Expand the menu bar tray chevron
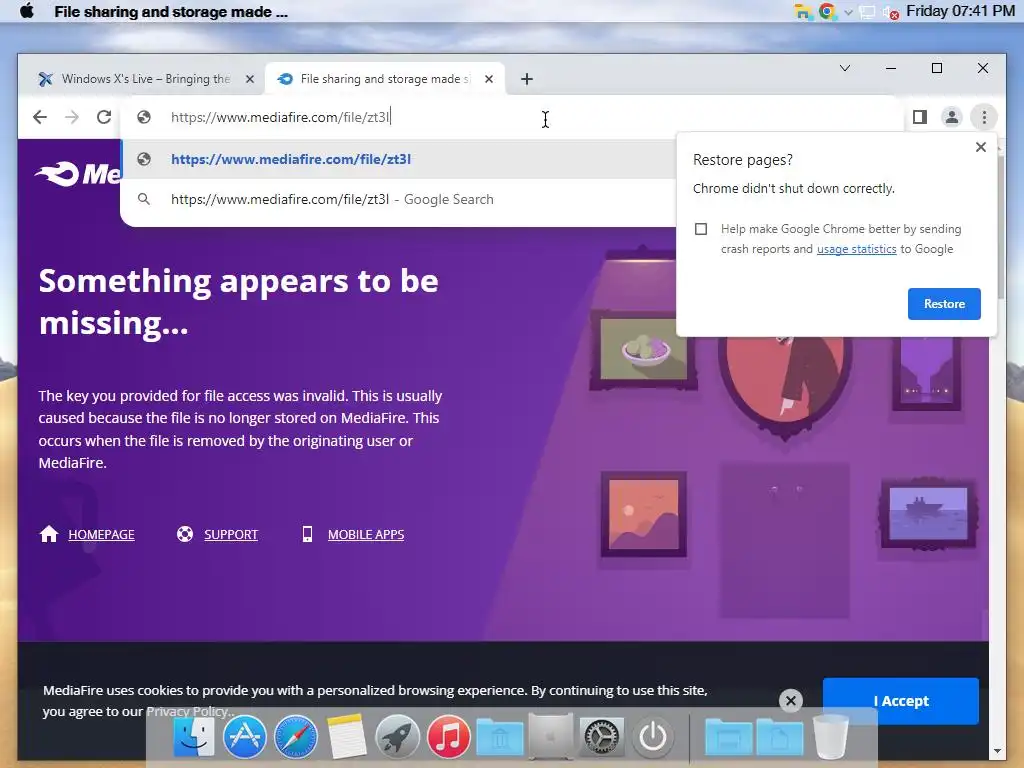Screen dimensions: 1024x768 (x=848, y=12)
